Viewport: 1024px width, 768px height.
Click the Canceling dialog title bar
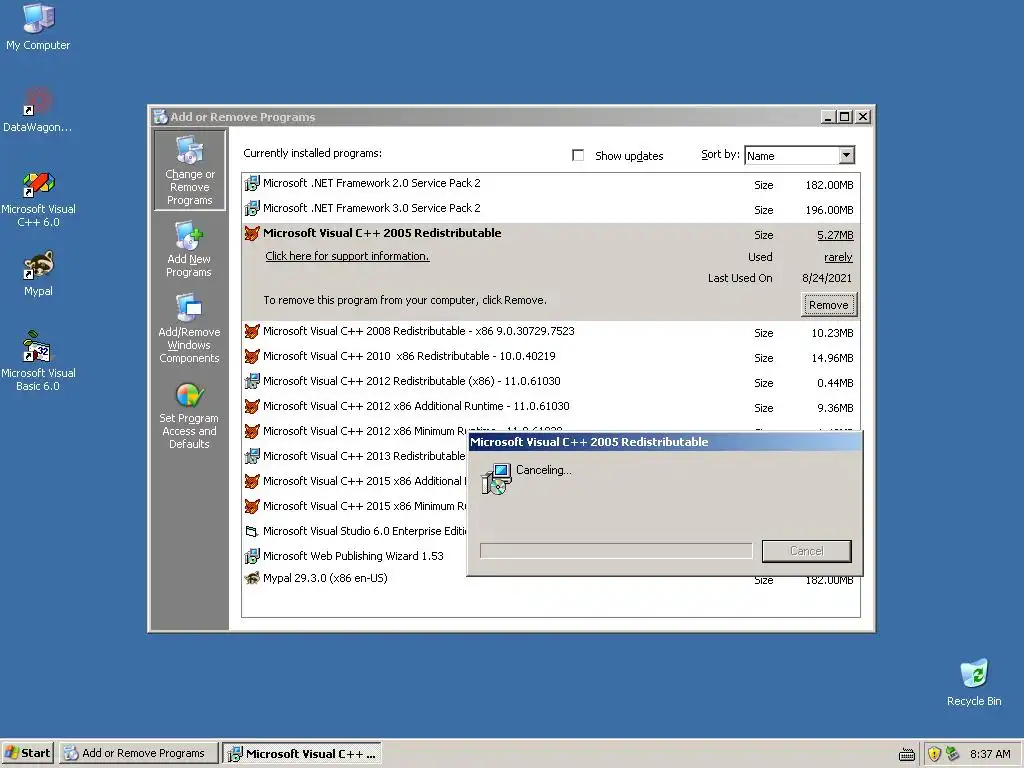[x=665, y=442]
